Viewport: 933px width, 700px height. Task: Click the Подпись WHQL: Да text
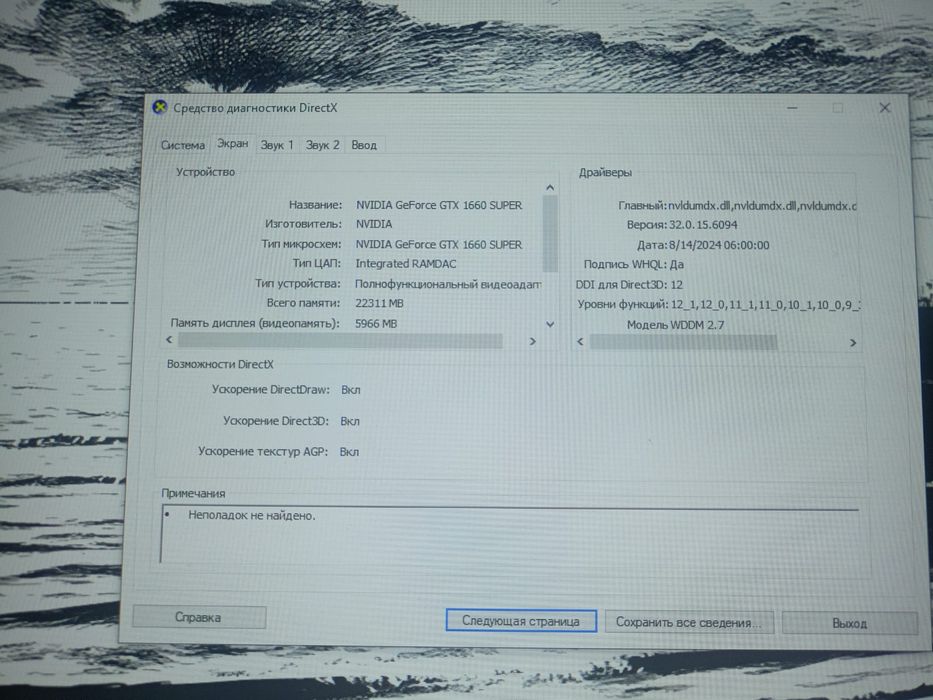634,264
